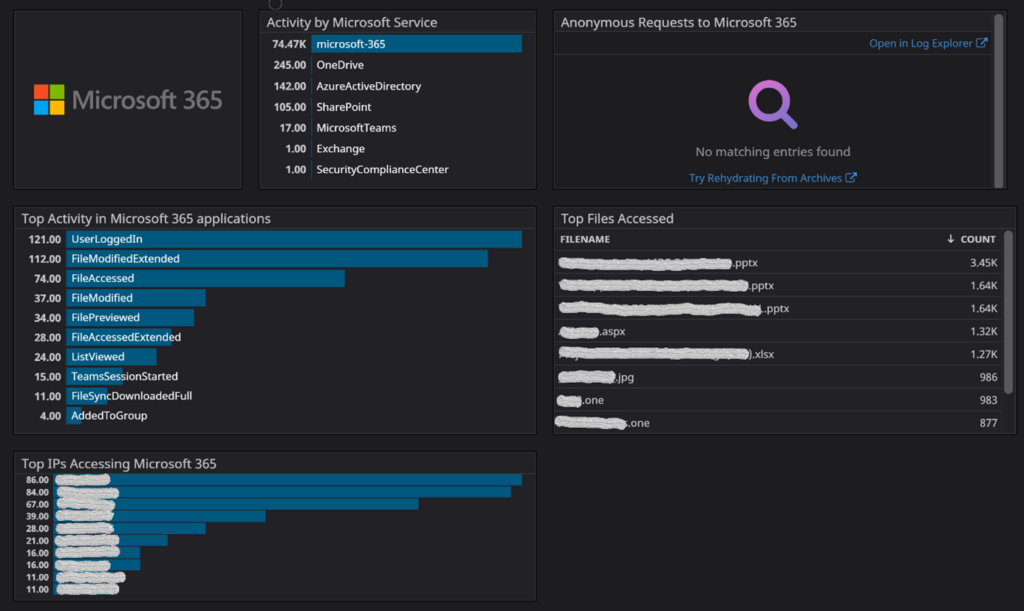1024x611 pixels.
Task: Pick the SharePoint service entry
Action: [x=343, y=107]
